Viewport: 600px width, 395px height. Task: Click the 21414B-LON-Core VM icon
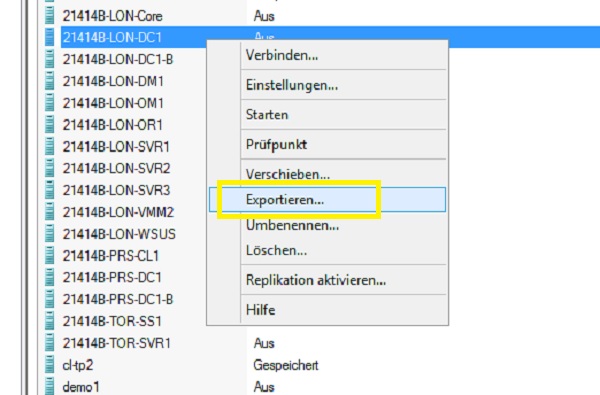(49, 16)
